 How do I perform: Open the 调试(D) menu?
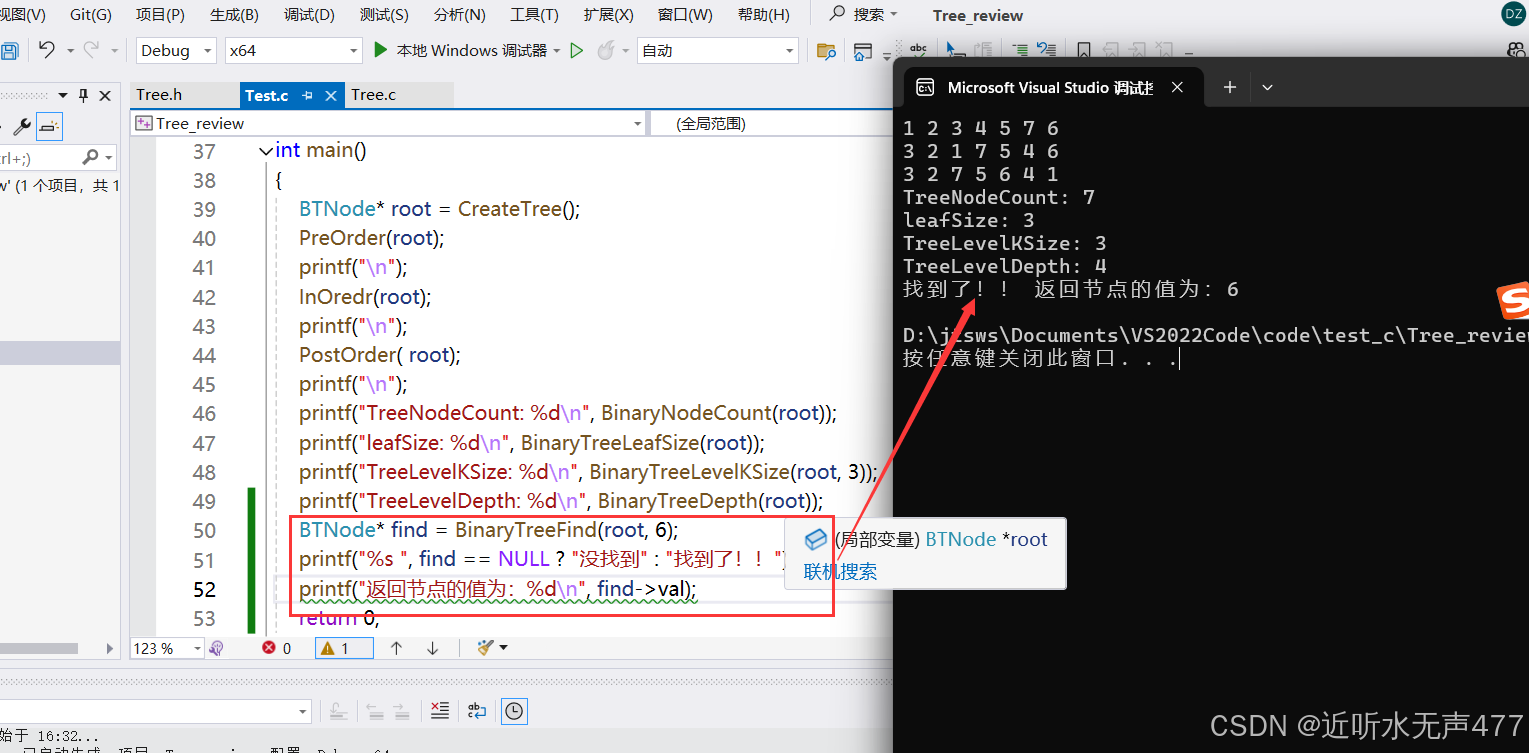click(309, 15)
